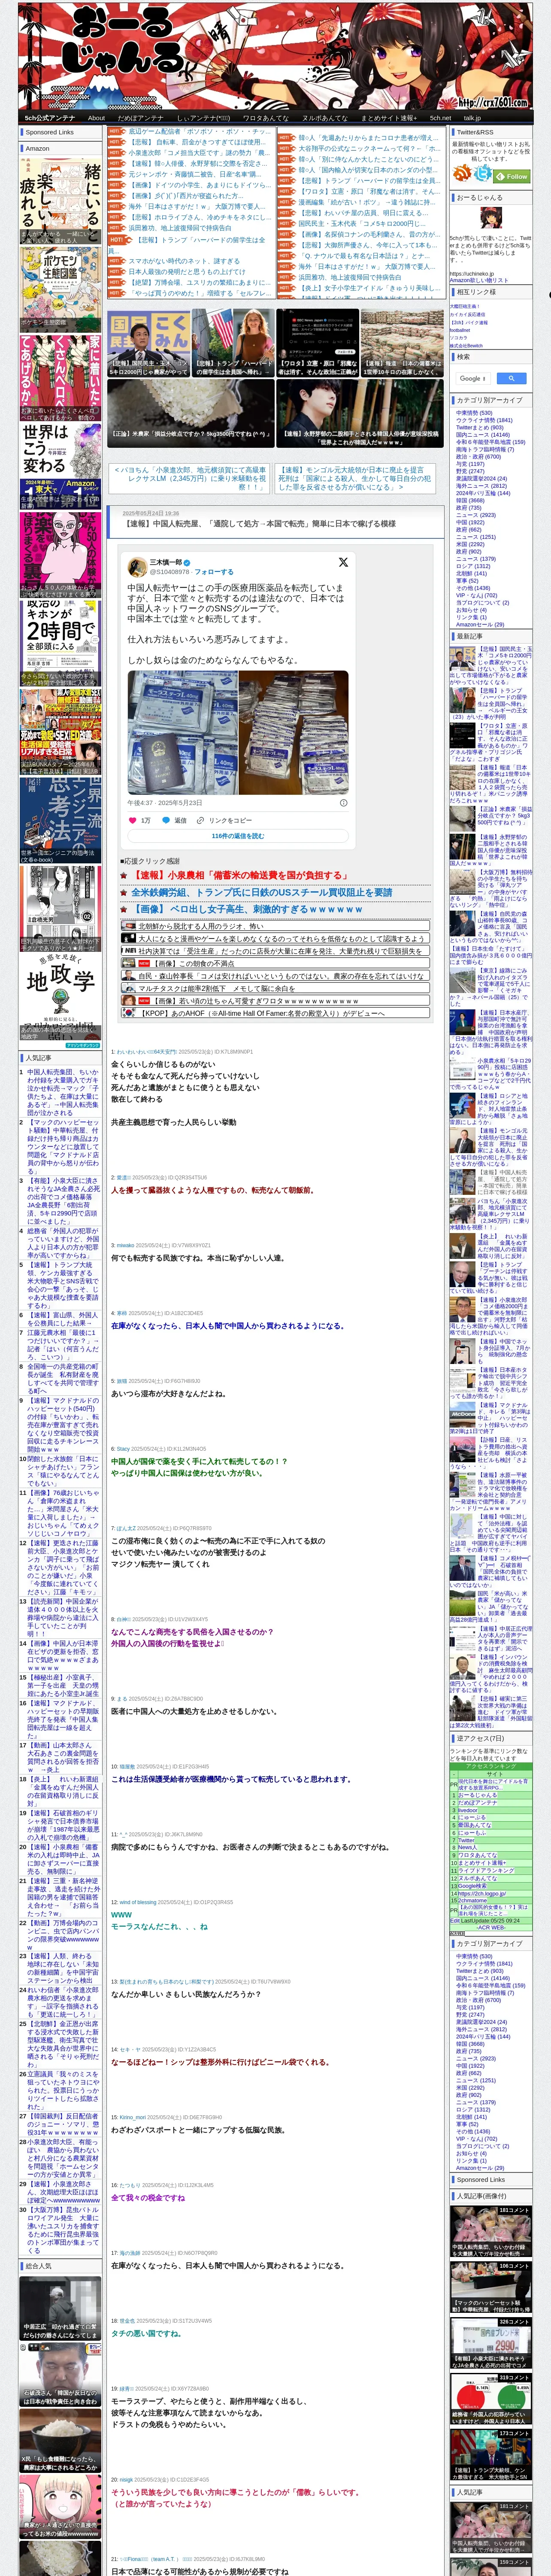Open the talk.jp nav item
The height and width of the screenshot is (2576, 551).
(472, 118)
